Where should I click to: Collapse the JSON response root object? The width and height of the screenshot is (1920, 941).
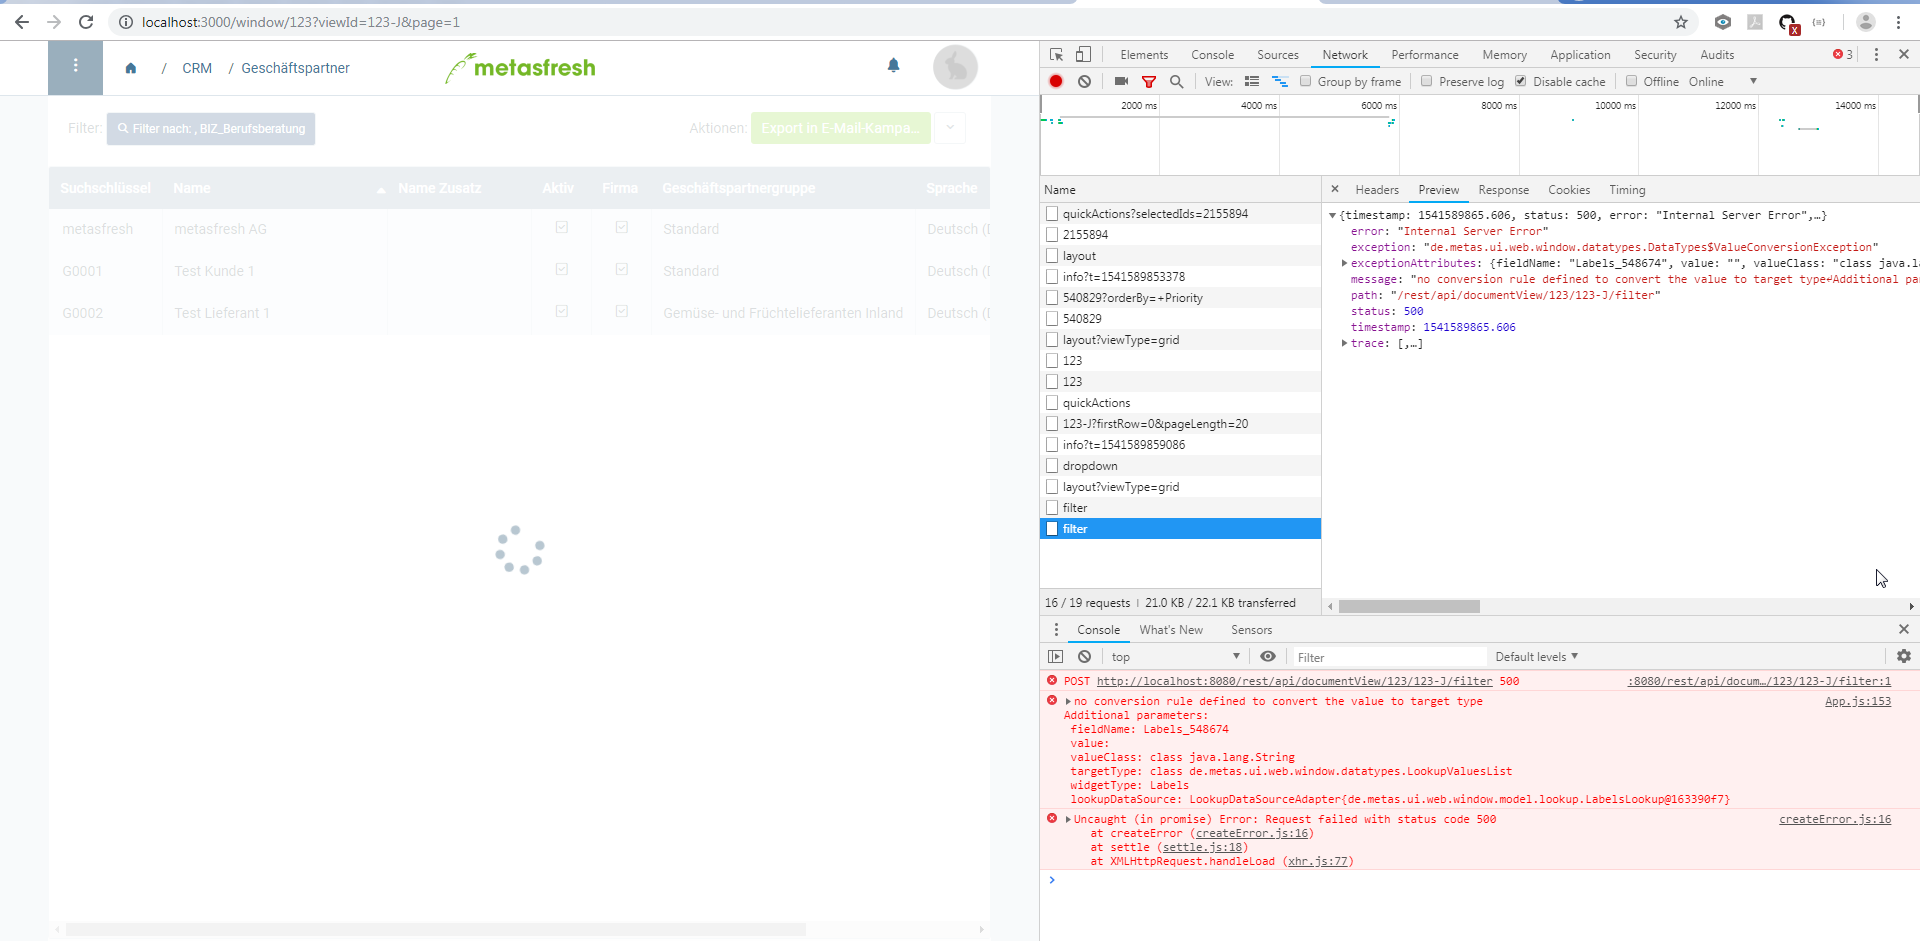tap(1332, 215)
